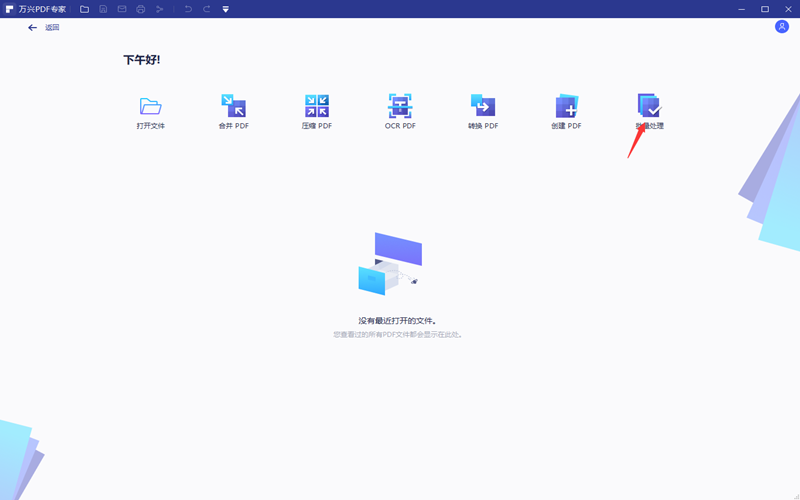Image resolution: width=800 pixels, height=500 pixels.
Task: Go back using the 返回 arrow button
Action: pyautogui.click(x=33, y=28)
